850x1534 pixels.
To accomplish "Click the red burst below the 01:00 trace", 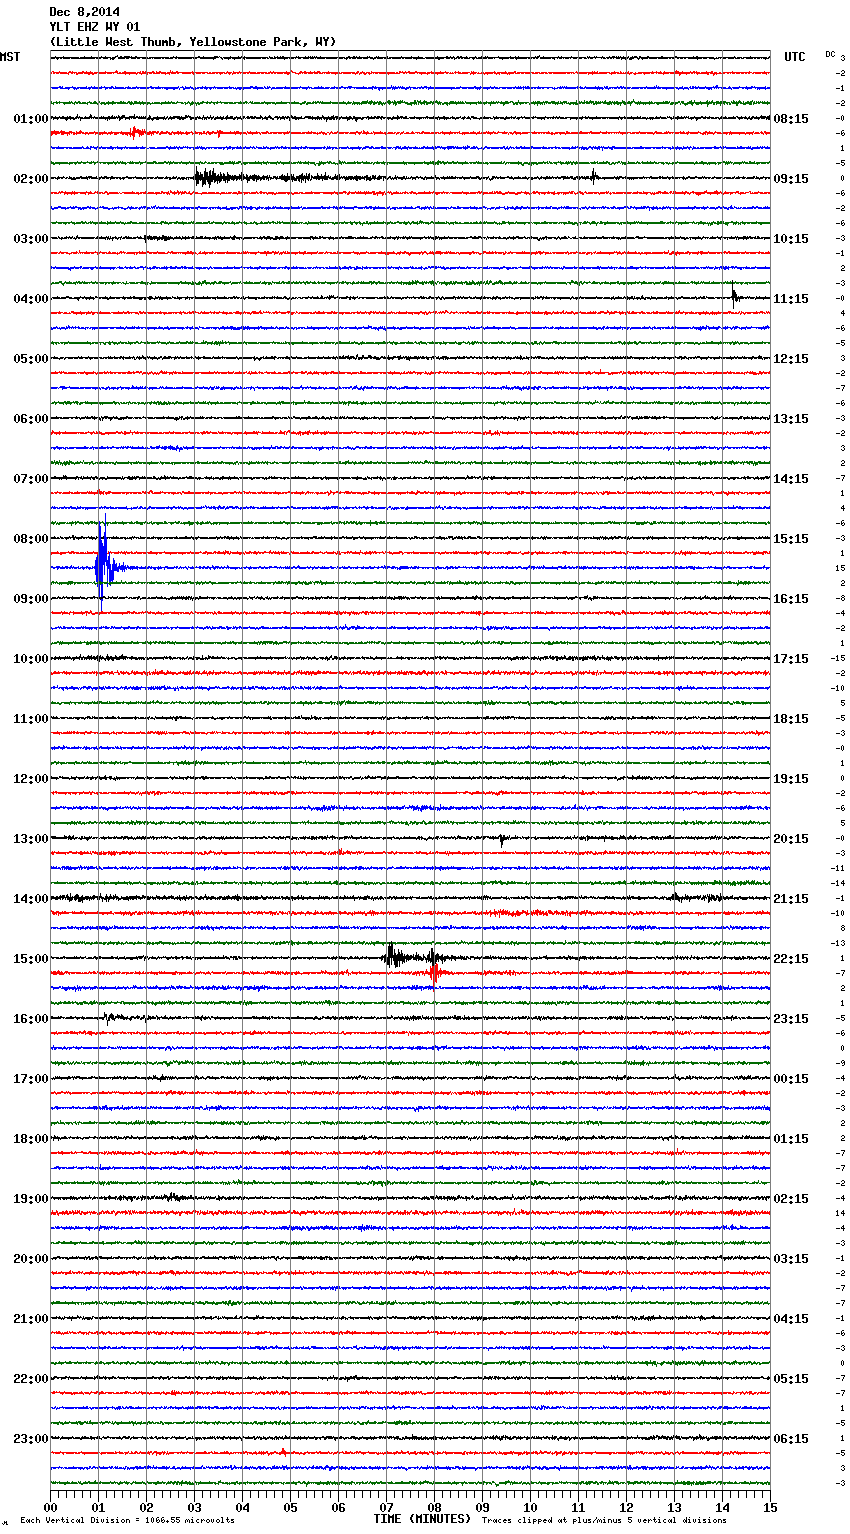I will tap(138, 132).
